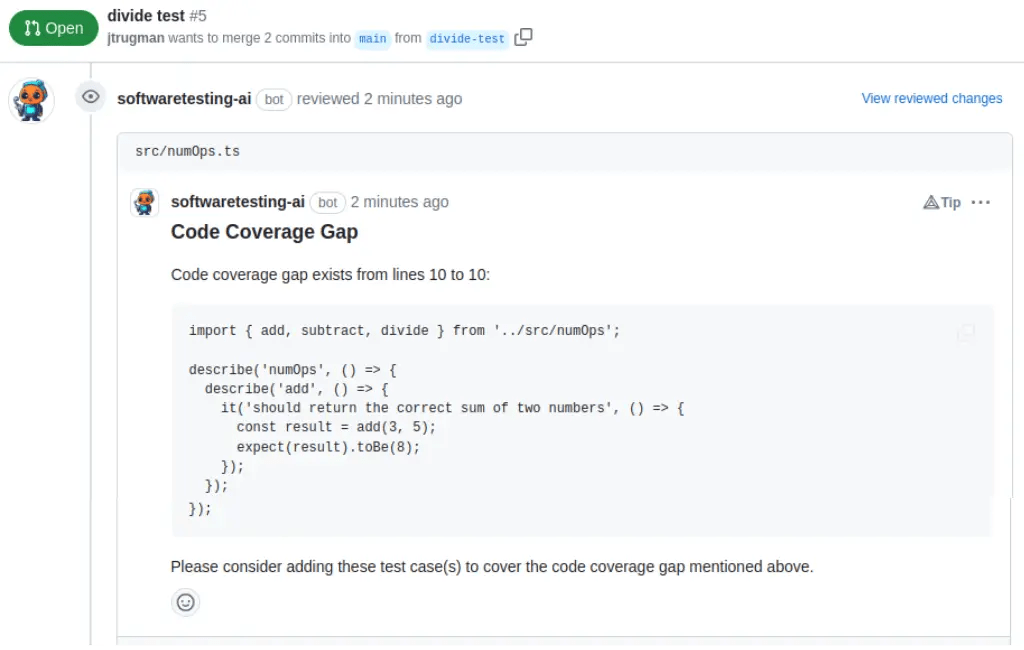This screenshot has height=650, width=1024.
Task: Click the eye icon beside the review header
Action: click(x=90, y=96)
